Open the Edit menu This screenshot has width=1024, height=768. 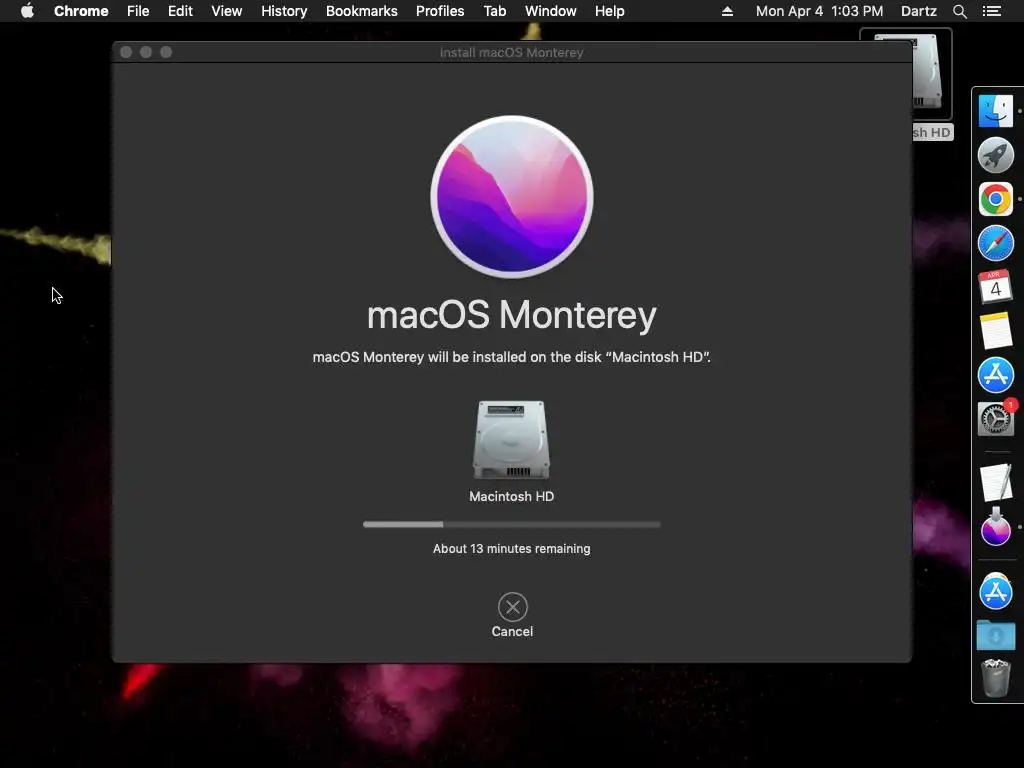[x=180, y=11]
